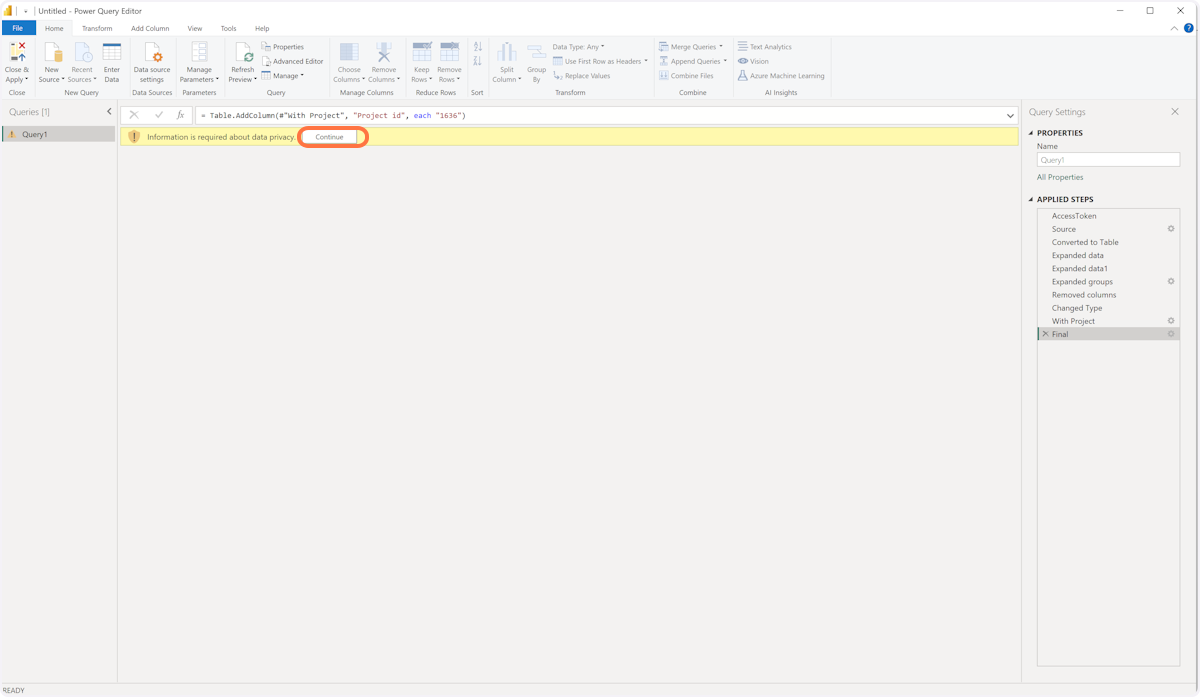Switch to the Tools ribbon tab
Image resolution: width=1200 pixels, height=697 pixels.
229,28
